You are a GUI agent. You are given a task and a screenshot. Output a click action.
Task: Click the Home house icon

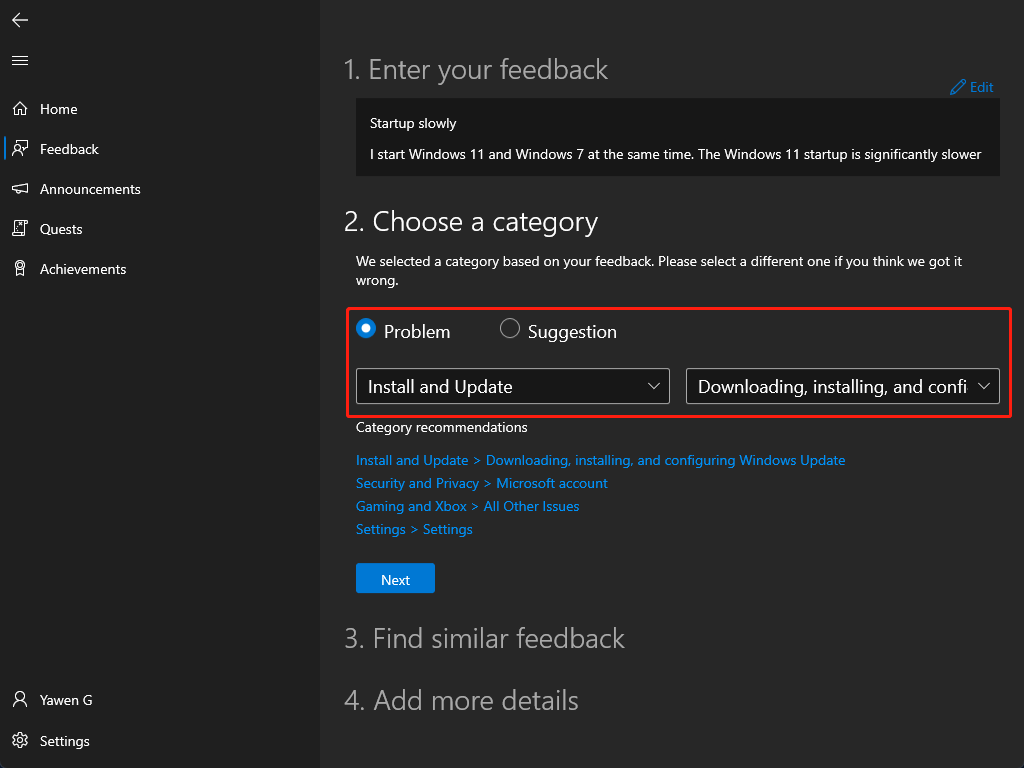(20, 109)
